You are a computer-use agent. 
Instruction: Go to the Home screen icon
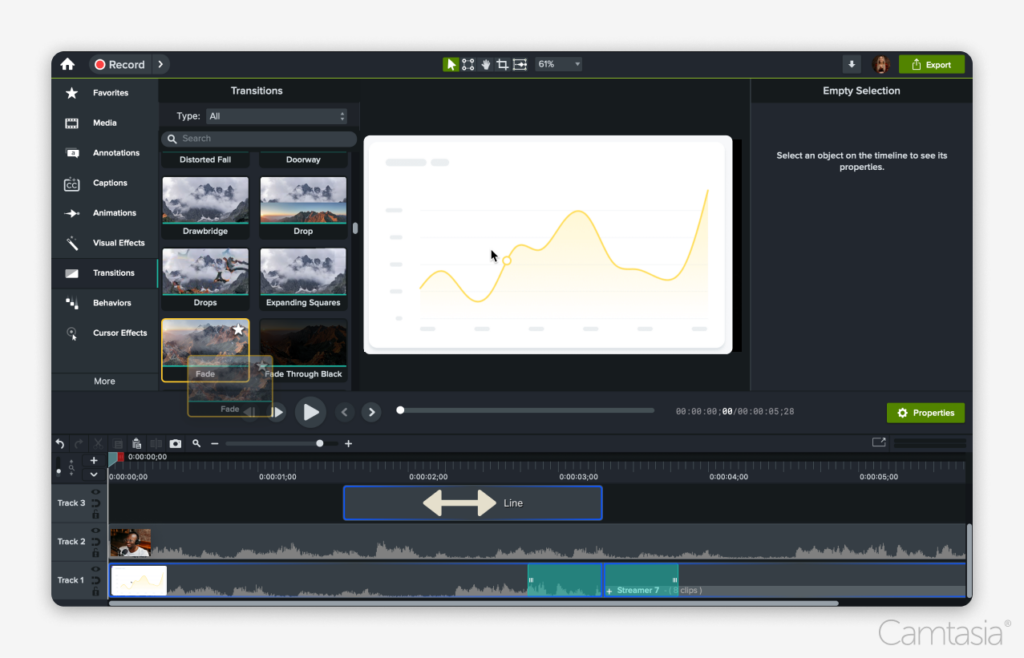click(x=67, y=64)
